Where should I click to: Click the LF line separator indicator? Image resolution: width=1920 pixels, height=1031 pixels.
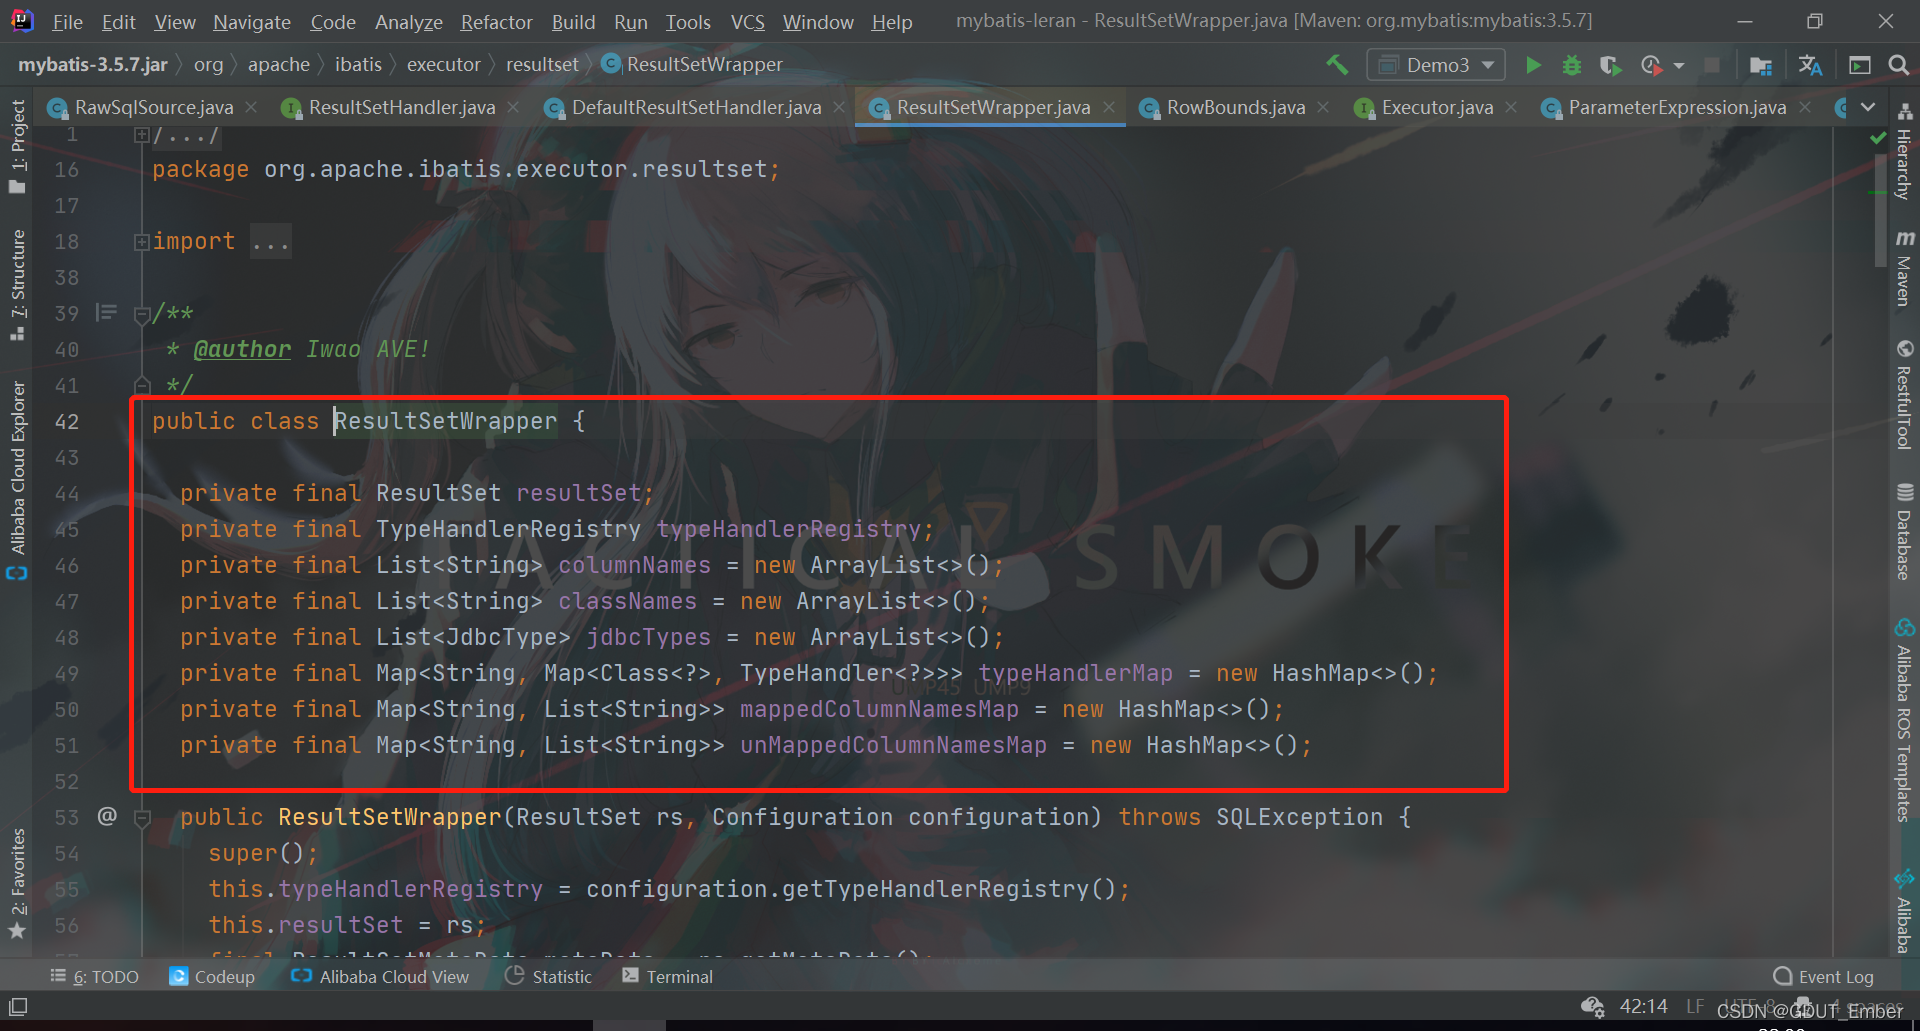[x=1695, y=1006]
